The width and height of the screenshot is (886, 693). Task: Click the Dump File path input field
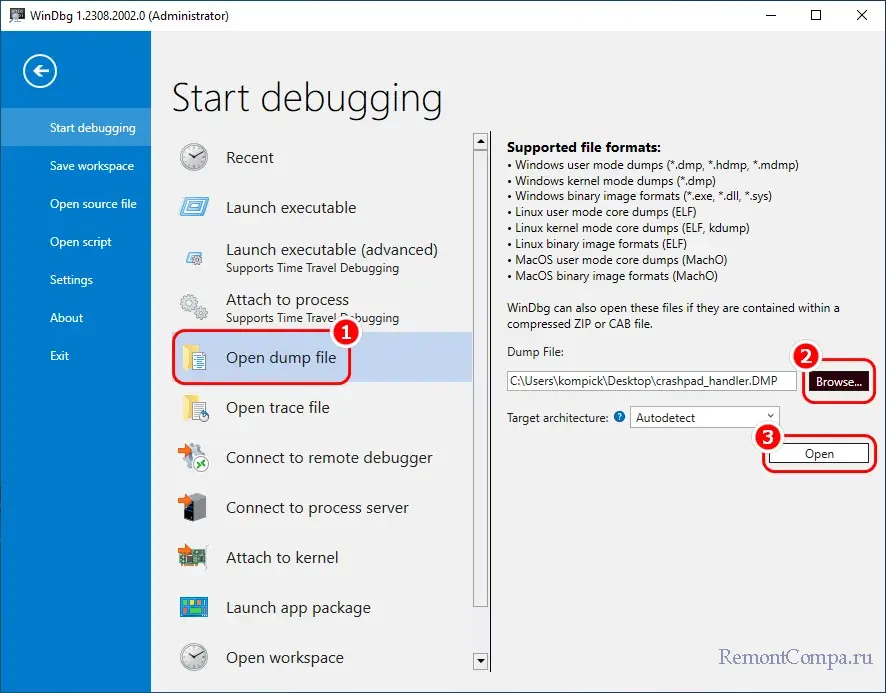pos(652,381)
